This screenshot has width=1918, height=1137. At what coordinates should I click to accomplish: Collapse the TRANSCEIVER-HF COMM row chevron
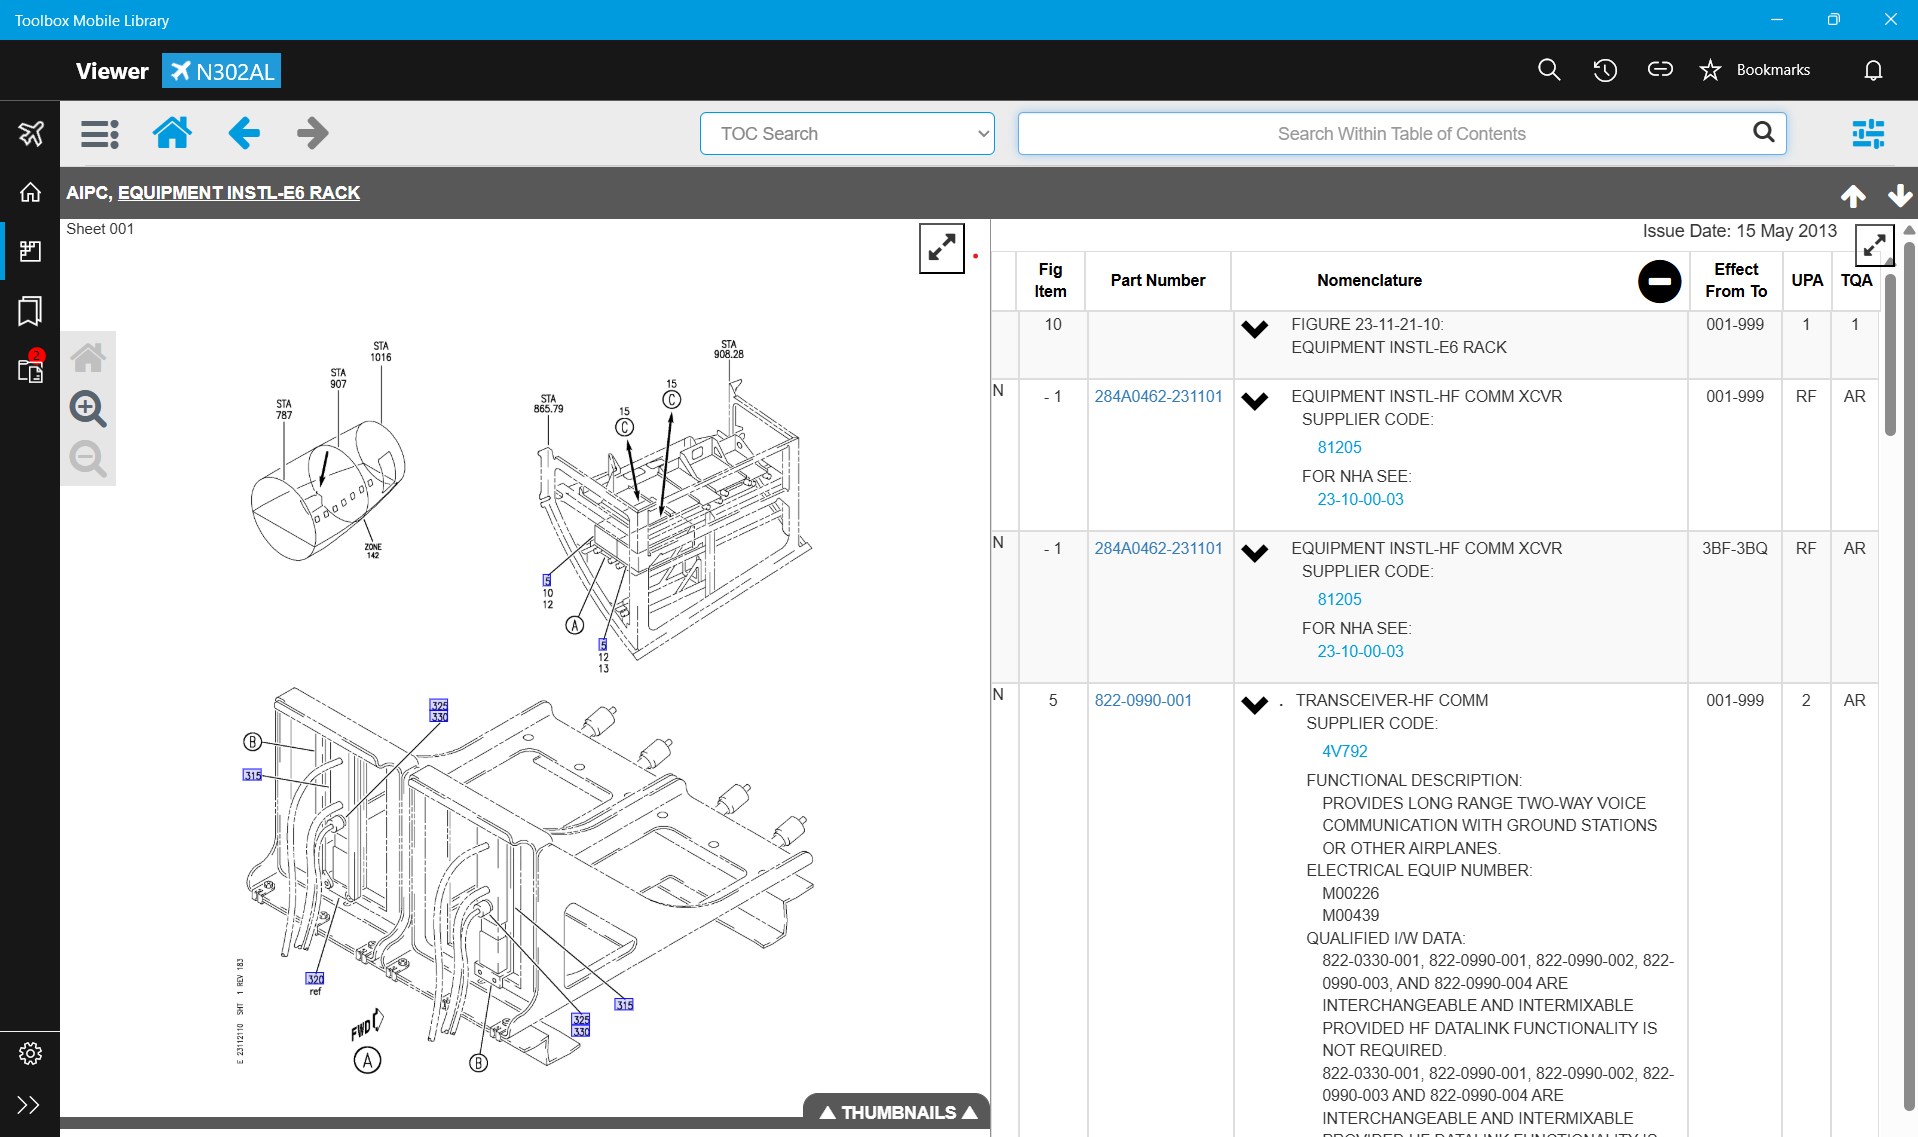[x=1254, y=705]
